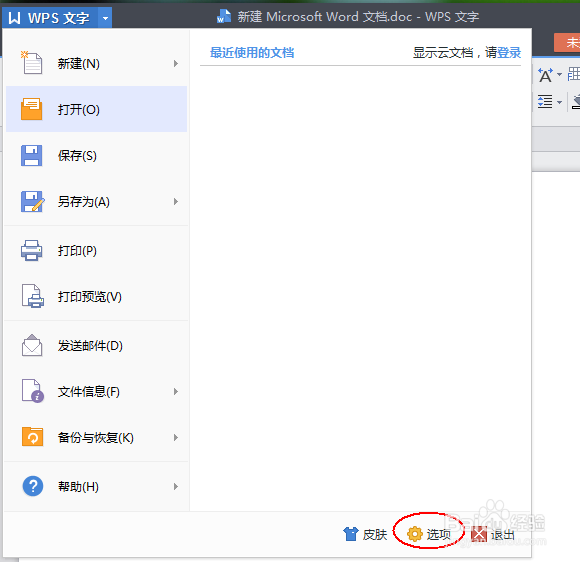Click the WPS logo icon in title bar
The width and height of the screenshot is (580, 562).
pyautogui.click(x=14, y=18)
